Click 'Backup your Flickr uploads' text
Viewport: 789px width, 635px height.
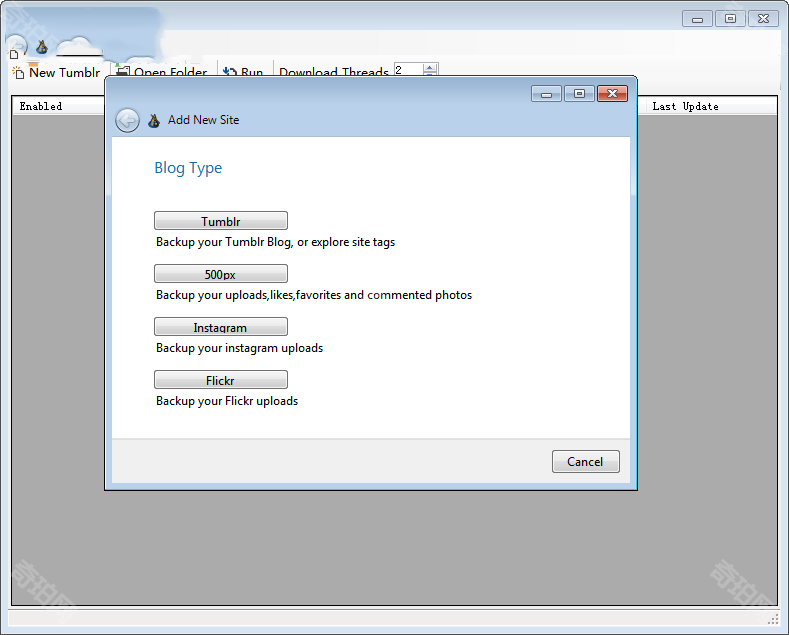point(227,401)
